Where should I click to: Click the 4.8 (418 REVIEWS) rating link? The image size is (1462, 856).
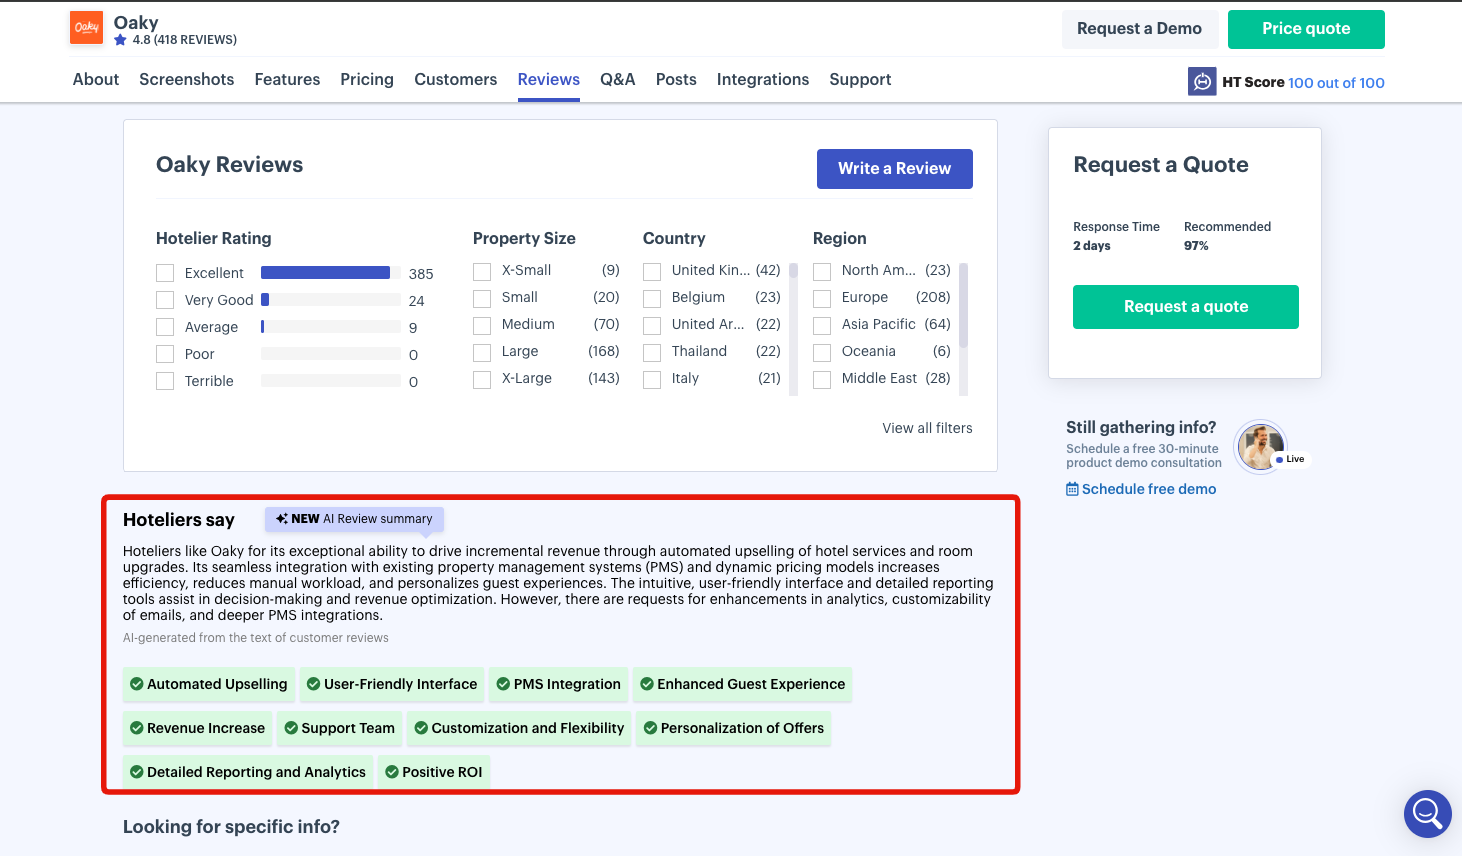(x=185, y=40)
